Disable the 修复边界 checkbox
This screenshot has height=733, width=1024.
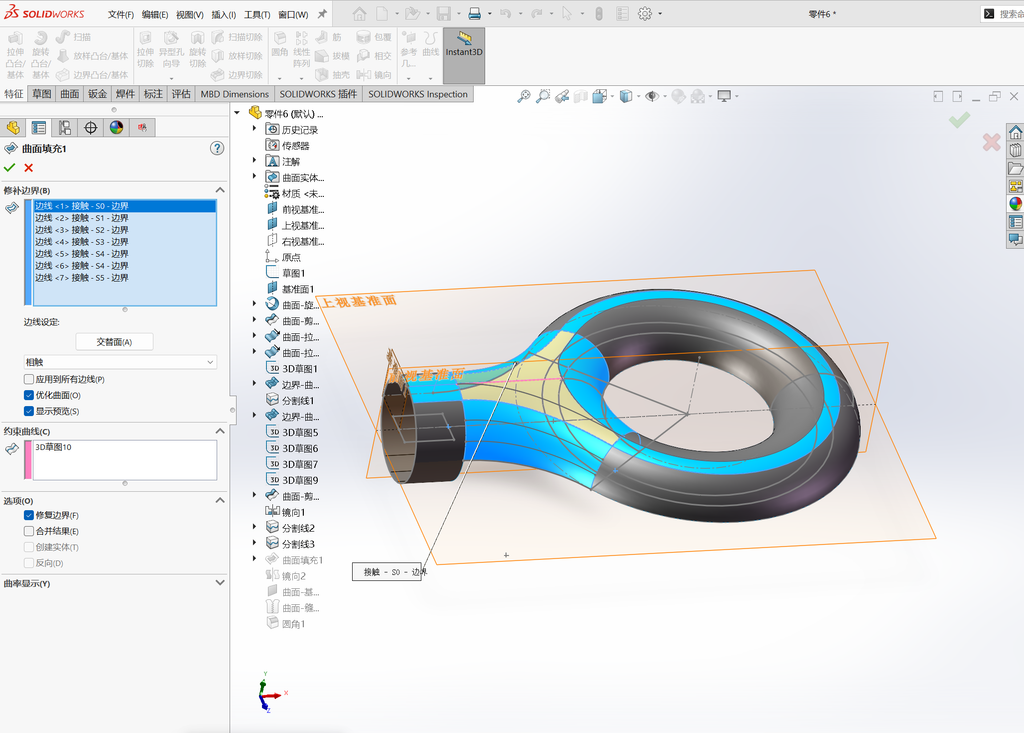tap(29, 515)
